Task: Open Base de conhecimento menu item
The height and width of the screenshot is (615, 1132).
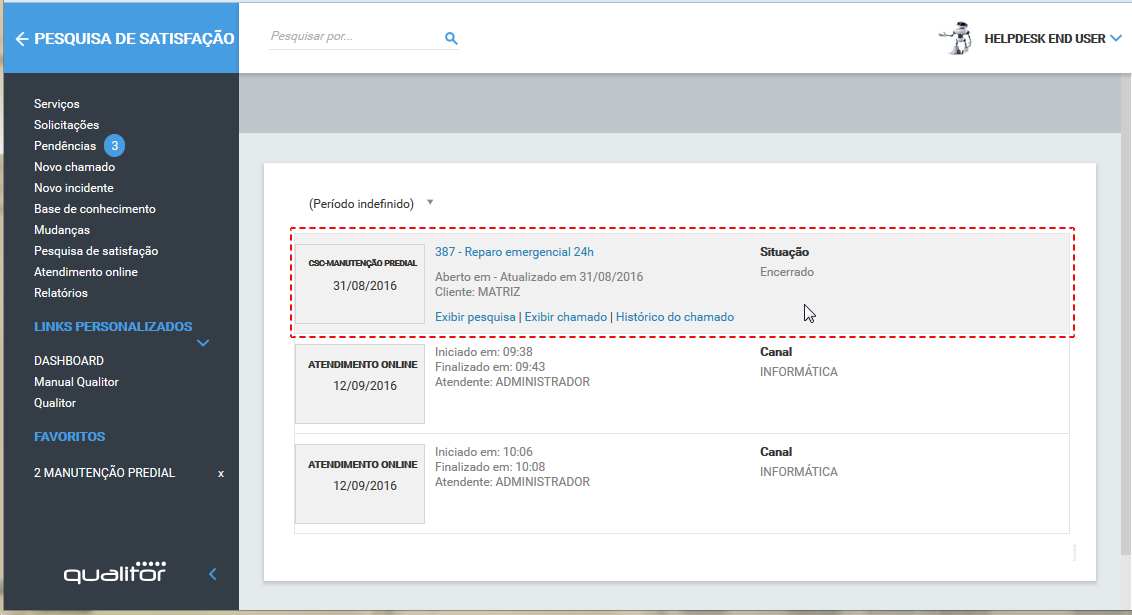Action: pyautogui.click(x=94, y=209)
